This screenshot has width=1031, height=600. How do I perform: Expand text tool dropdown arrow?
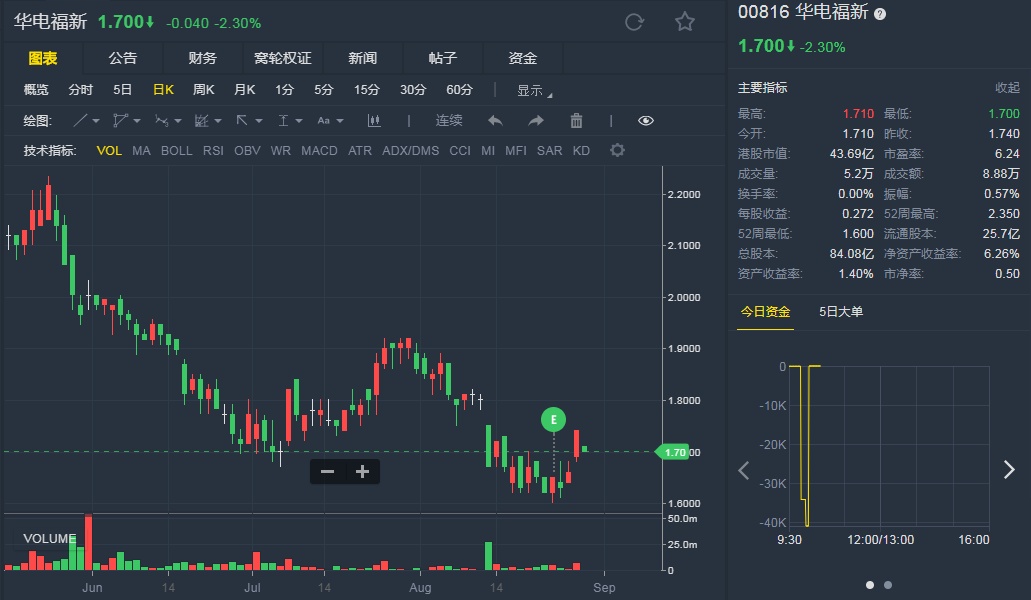click(x=340, y=121)
